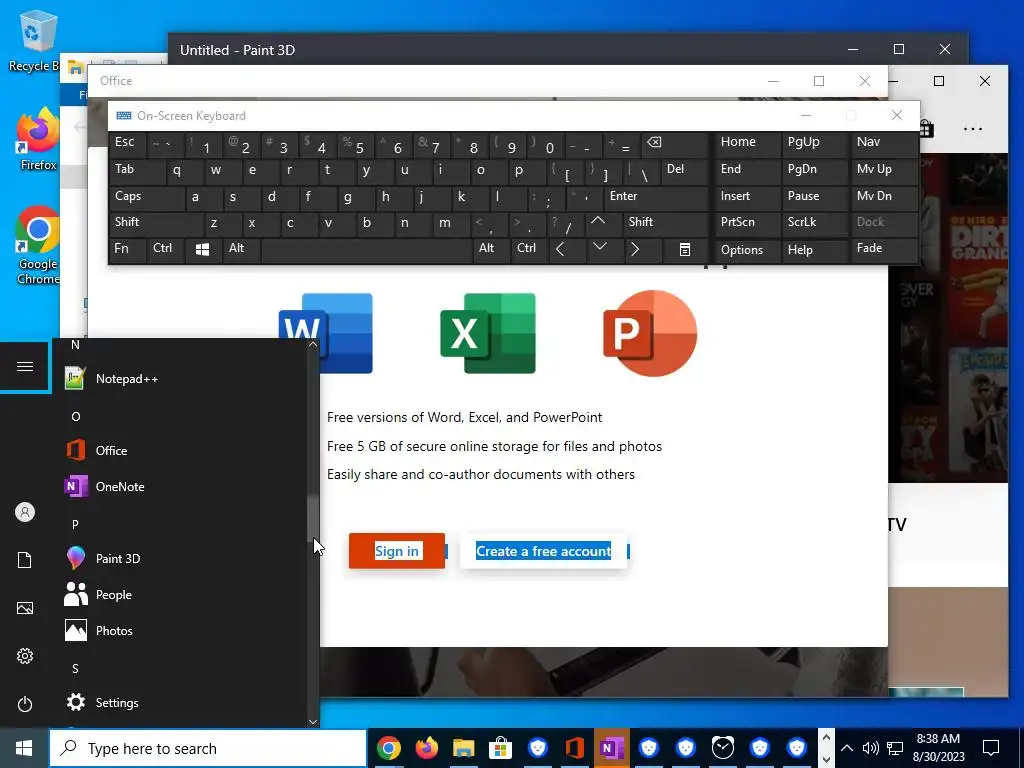This screenshot has height=768, width=1024.
Task: Open the notification center on taskbar
Action: (991, 748)
